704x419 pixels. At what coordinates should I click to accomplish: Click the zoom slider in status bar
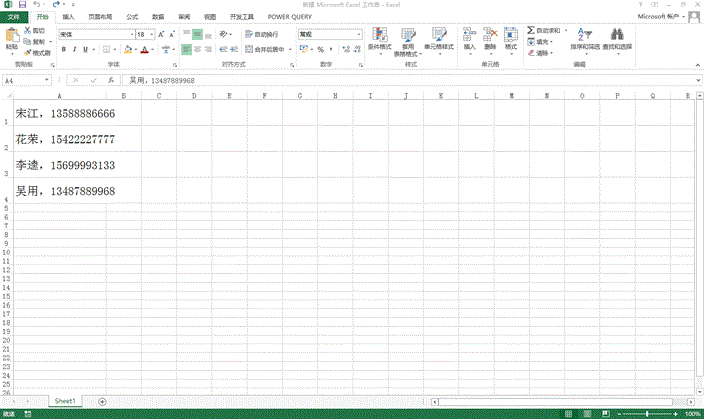pyautogui.click(x=650, y=413)
